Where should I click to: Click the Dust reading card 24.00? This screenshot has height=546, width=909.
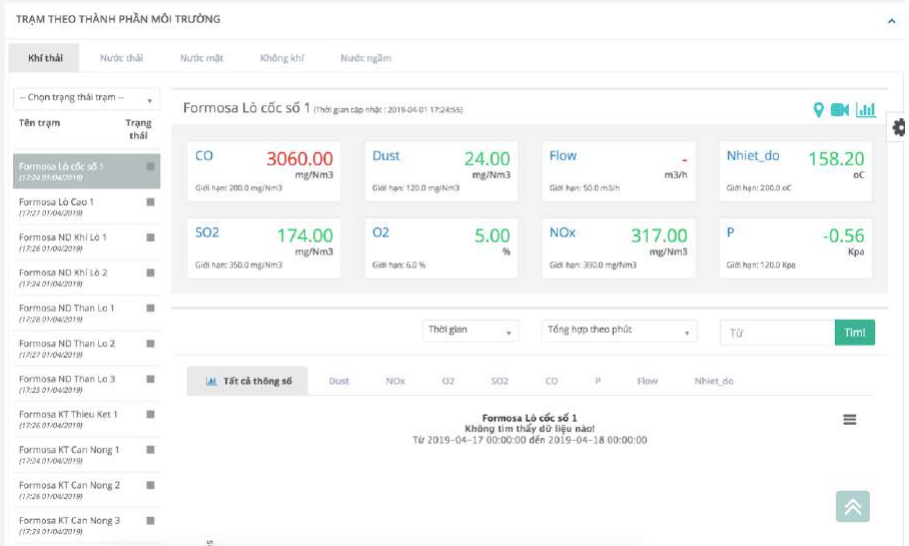[x=441, y=171]
